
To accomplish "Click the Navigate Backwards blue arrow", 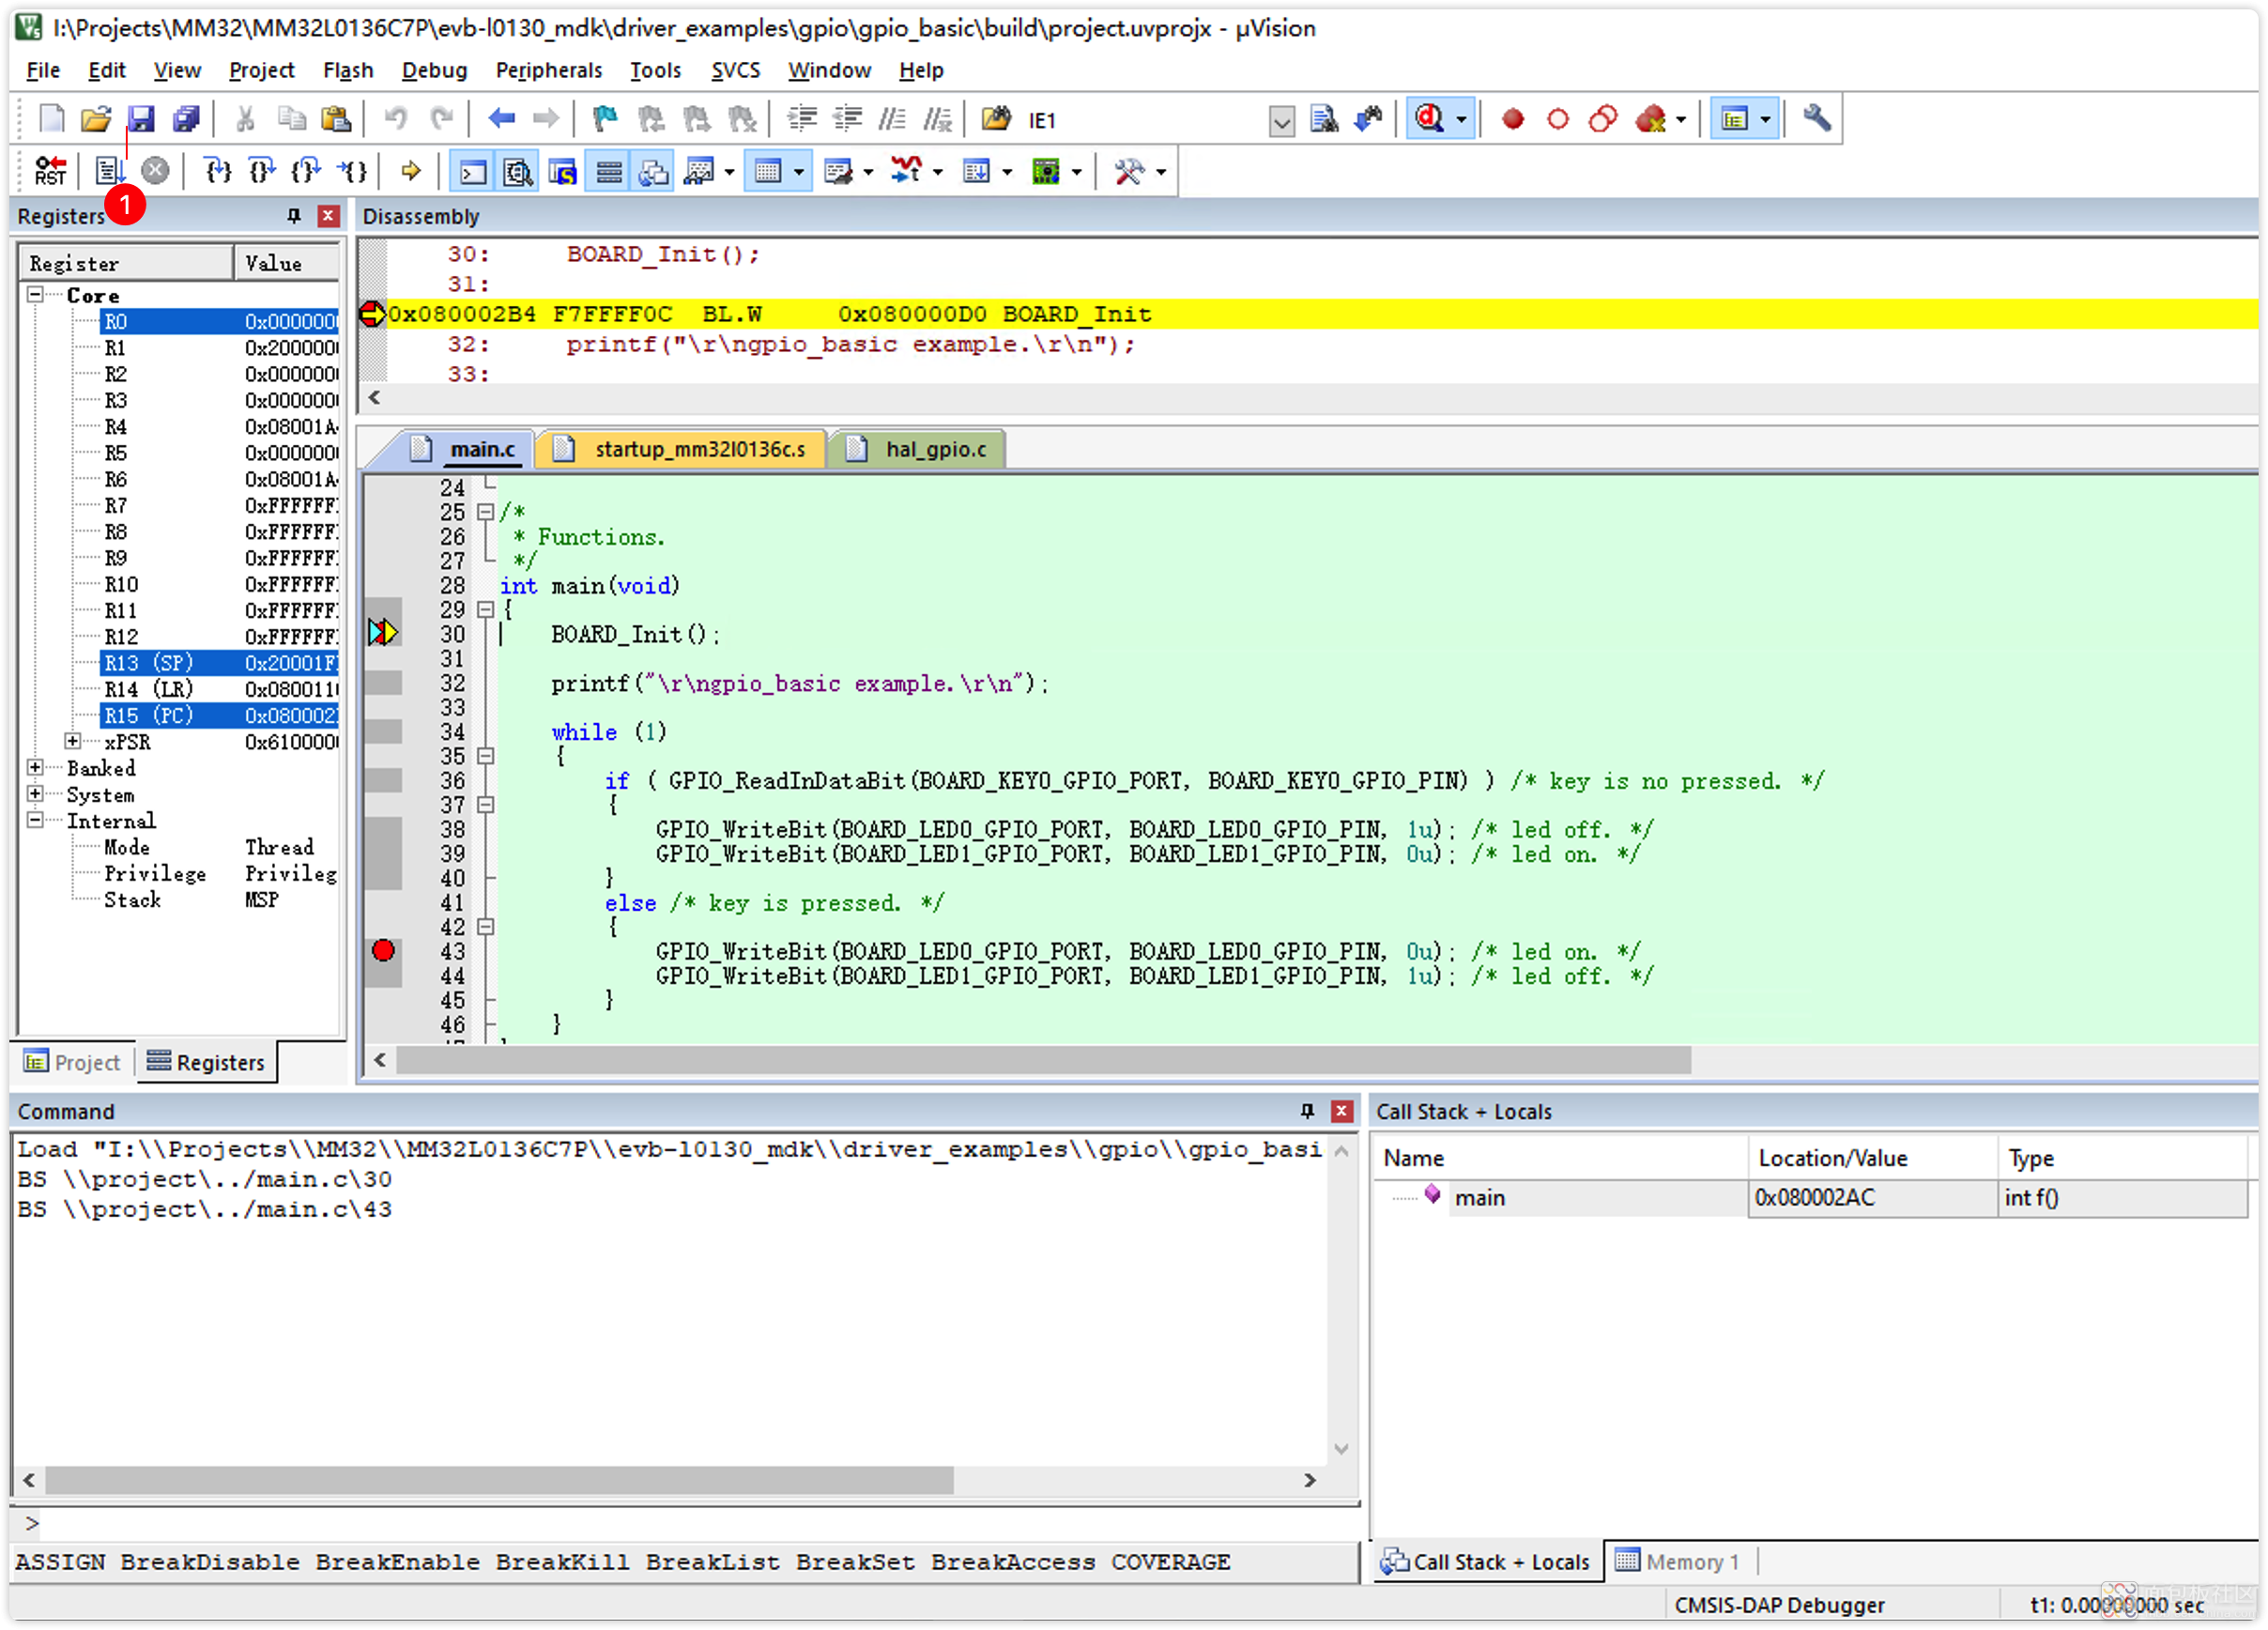I will click(x=501, y=119).
